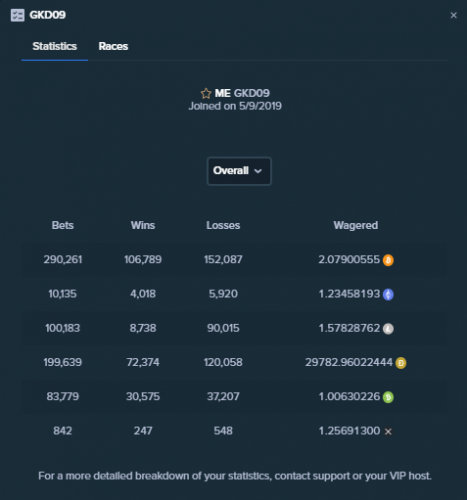Select the Statistics tab
Viewport: 467px width, 500px height.
point(55,46)
